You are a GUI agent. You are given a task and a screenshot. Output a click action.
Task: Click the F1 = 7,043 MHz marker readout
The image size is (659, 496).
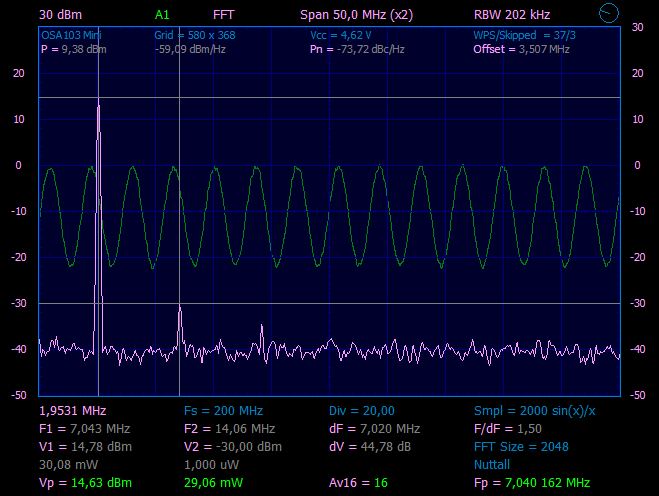pyautogui.click(x=84, y=429)
